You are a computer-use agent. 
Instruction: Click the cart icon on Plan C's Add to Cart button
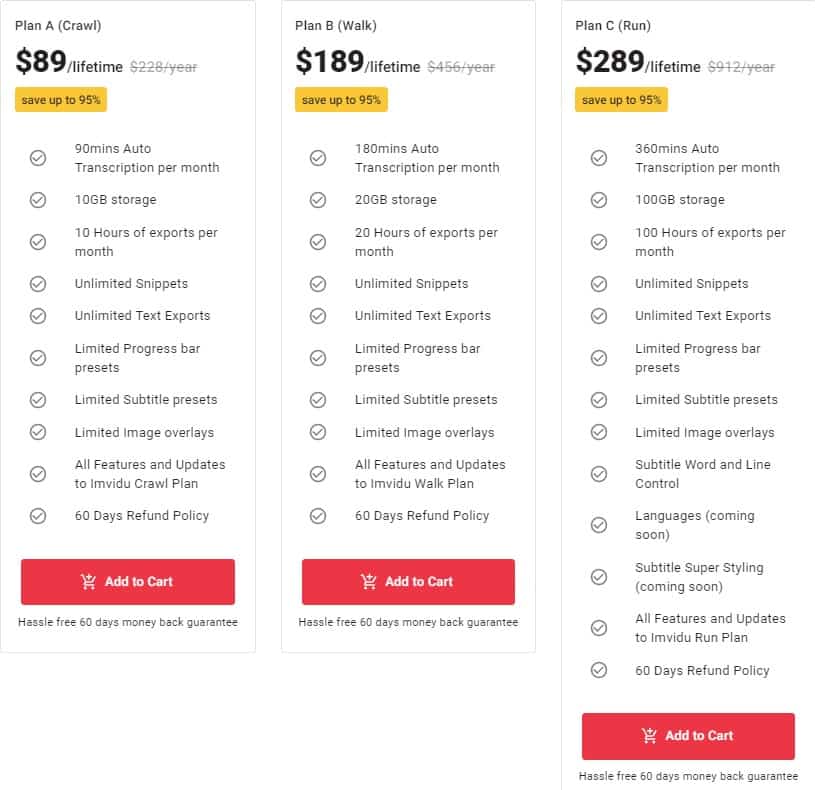point(651,736)
